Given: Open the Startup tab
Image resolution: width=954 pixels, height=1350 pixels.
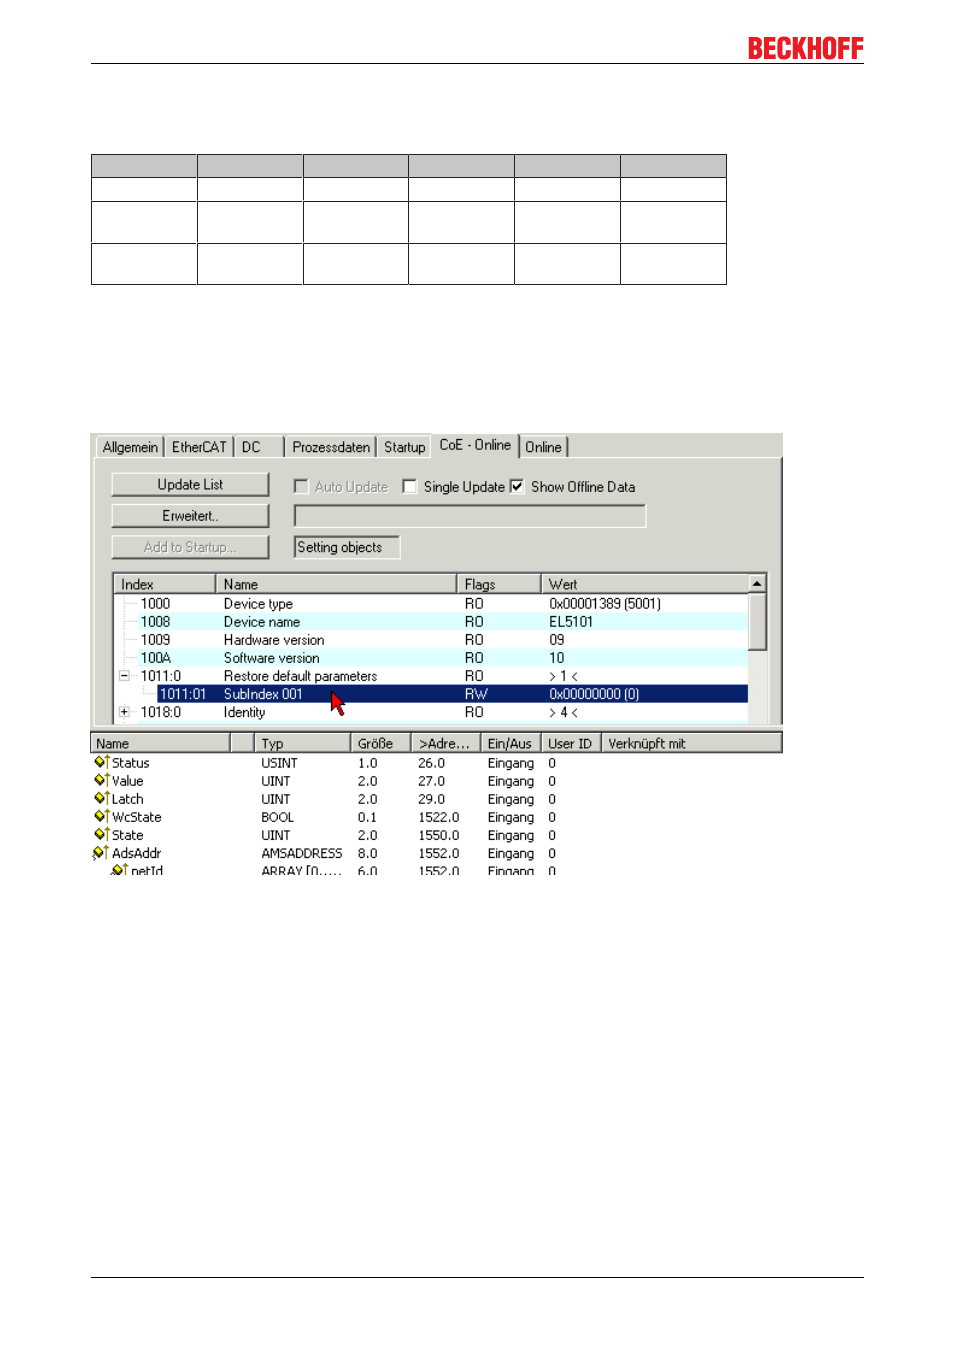Looking at the screenshot, I should [404, 447].
